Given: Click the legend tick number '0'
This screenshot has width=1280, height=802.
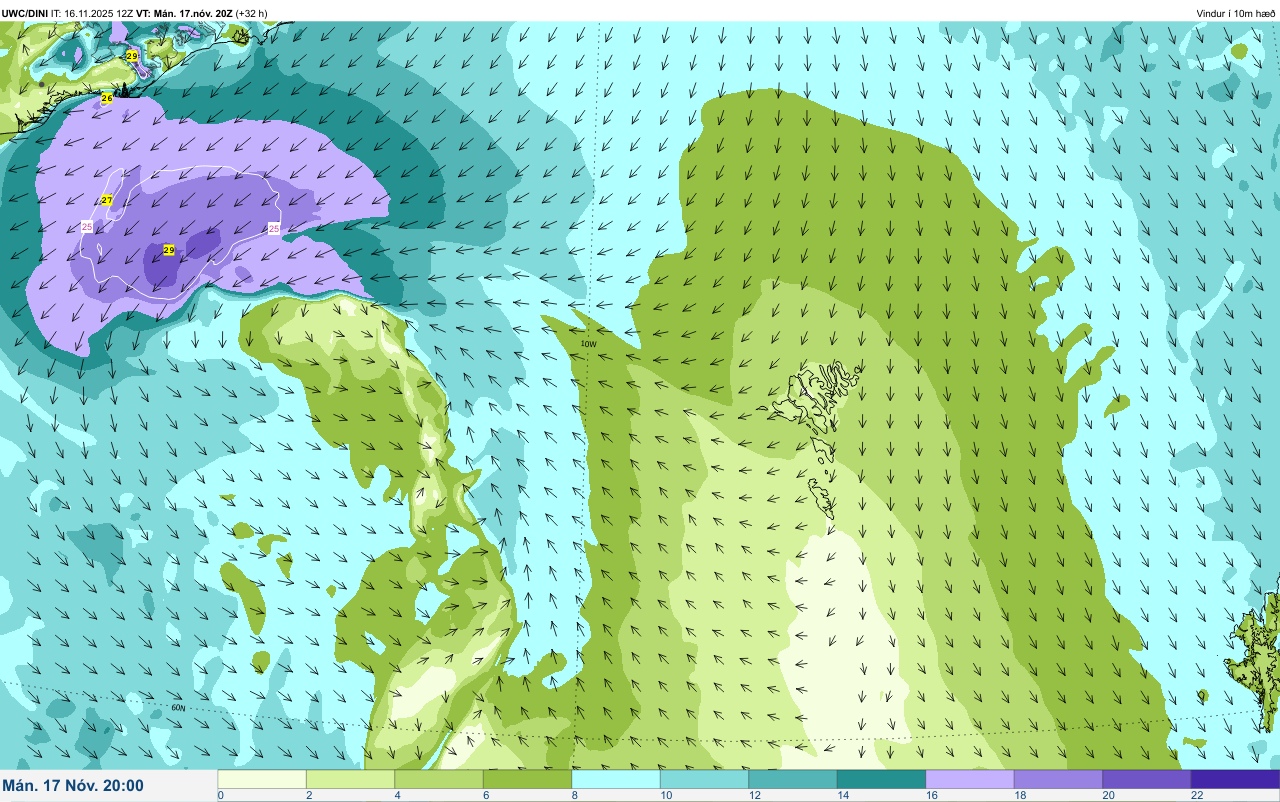Looking at the screenshot, I should pos(220,795).
